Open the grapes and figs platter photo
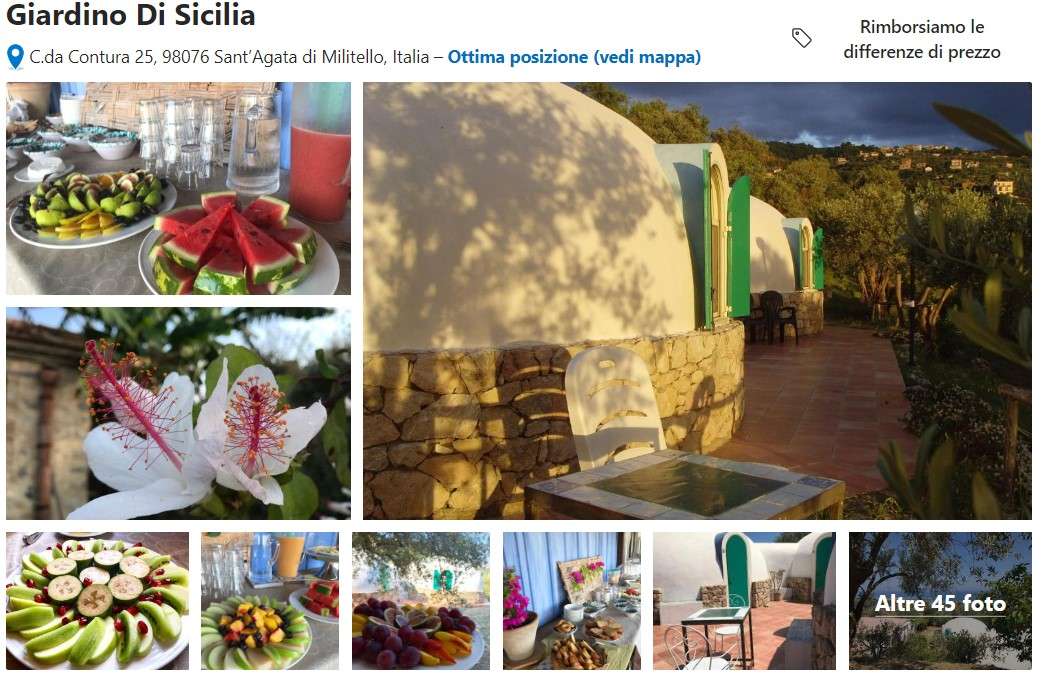1045x677 pixels. 421,601
